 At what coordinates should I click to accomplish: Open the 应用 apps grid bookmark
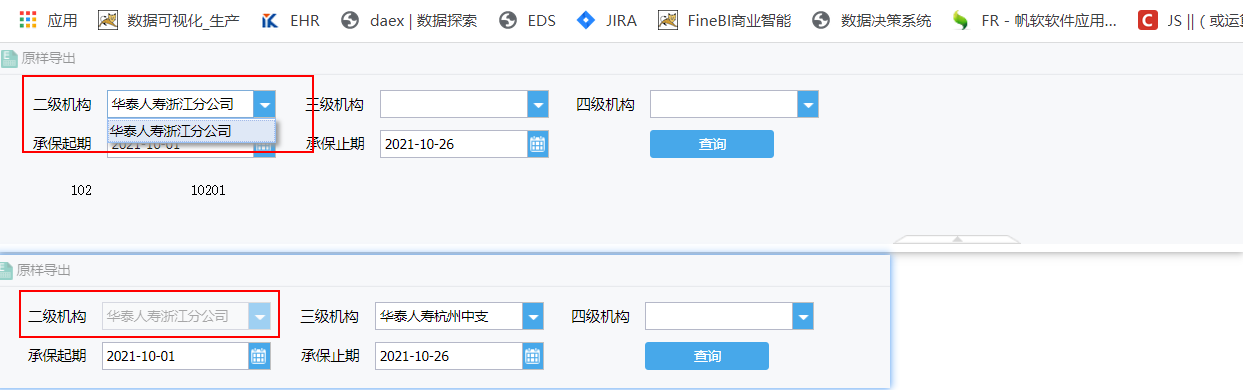48,20
